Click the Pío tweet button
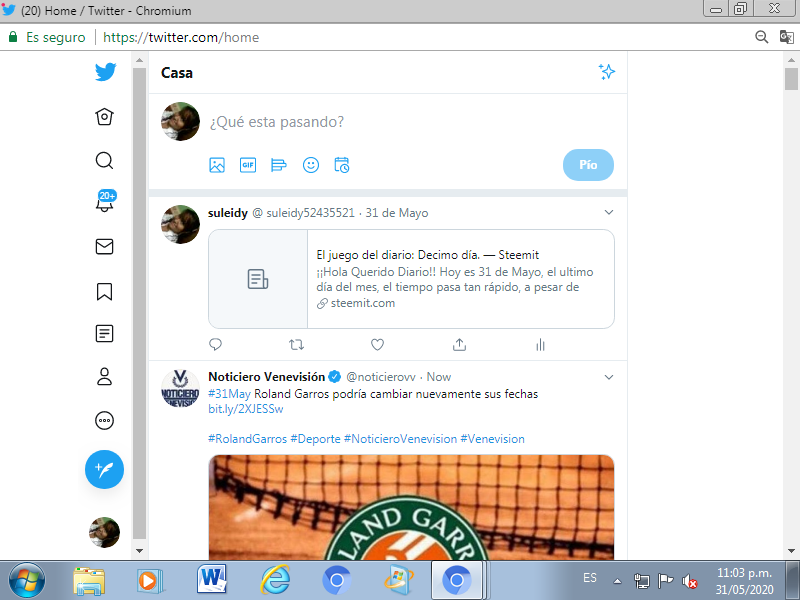Viewport: 800px width, 600px height. 588,165
